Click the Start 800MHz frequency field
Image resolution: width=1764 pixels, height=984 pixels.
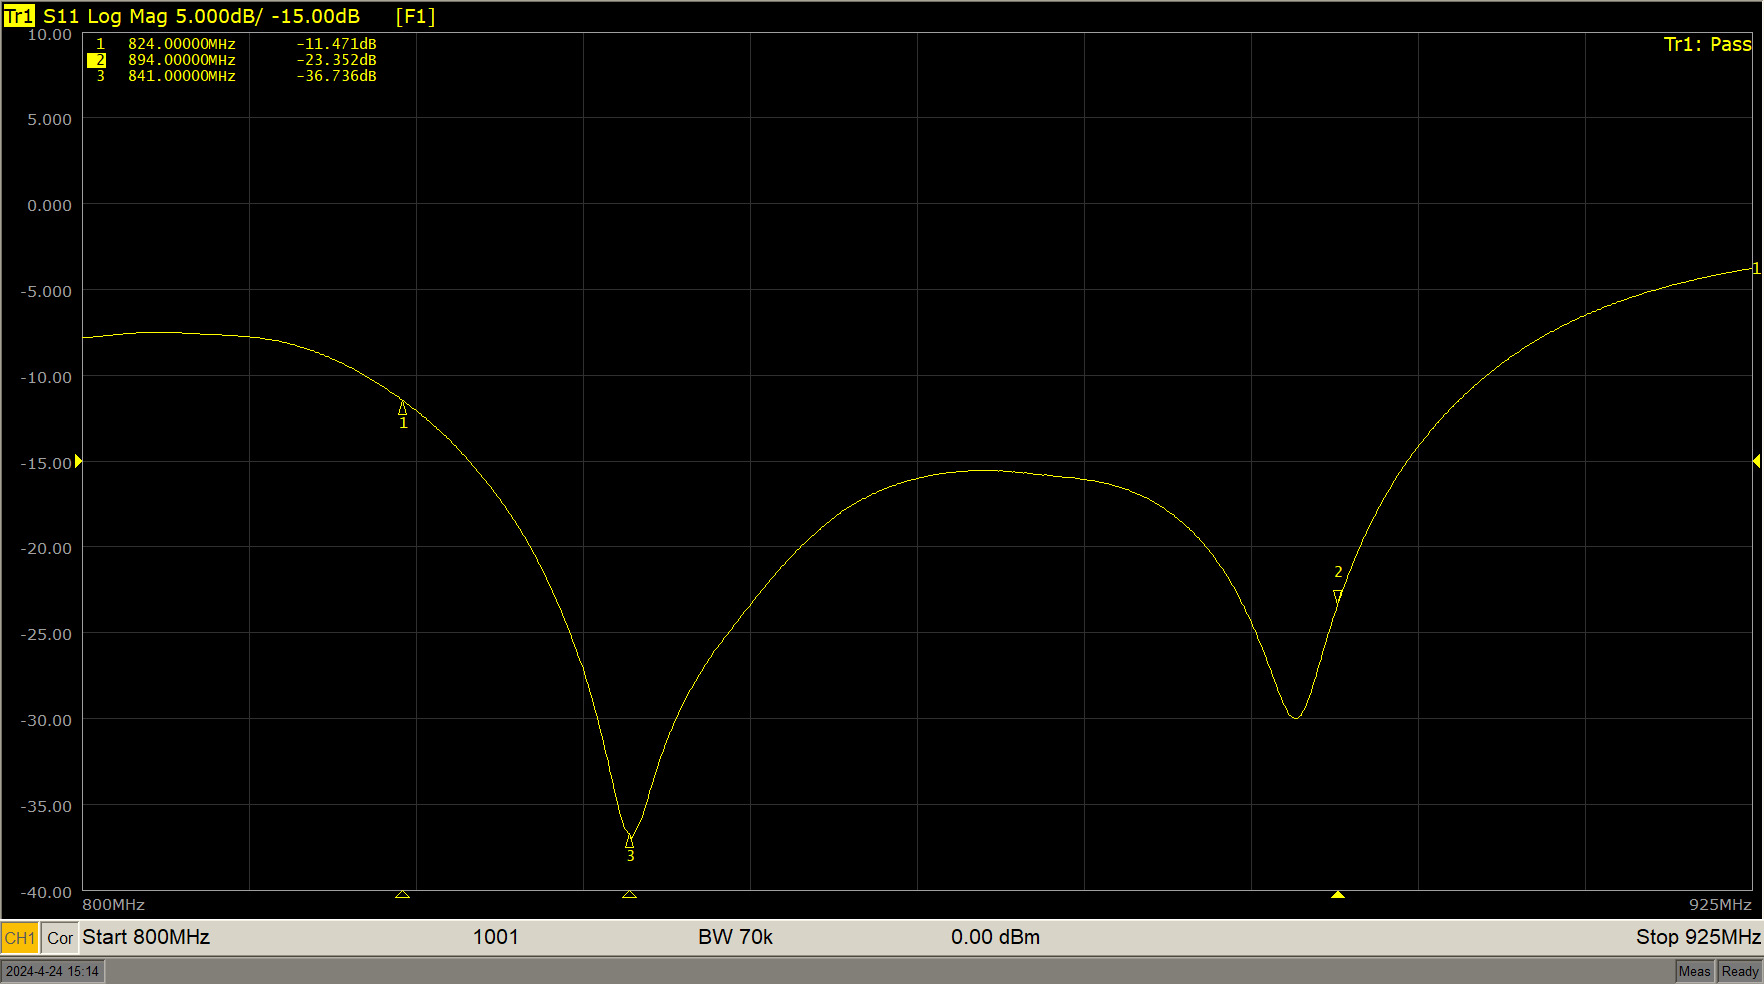pos(146,937)
